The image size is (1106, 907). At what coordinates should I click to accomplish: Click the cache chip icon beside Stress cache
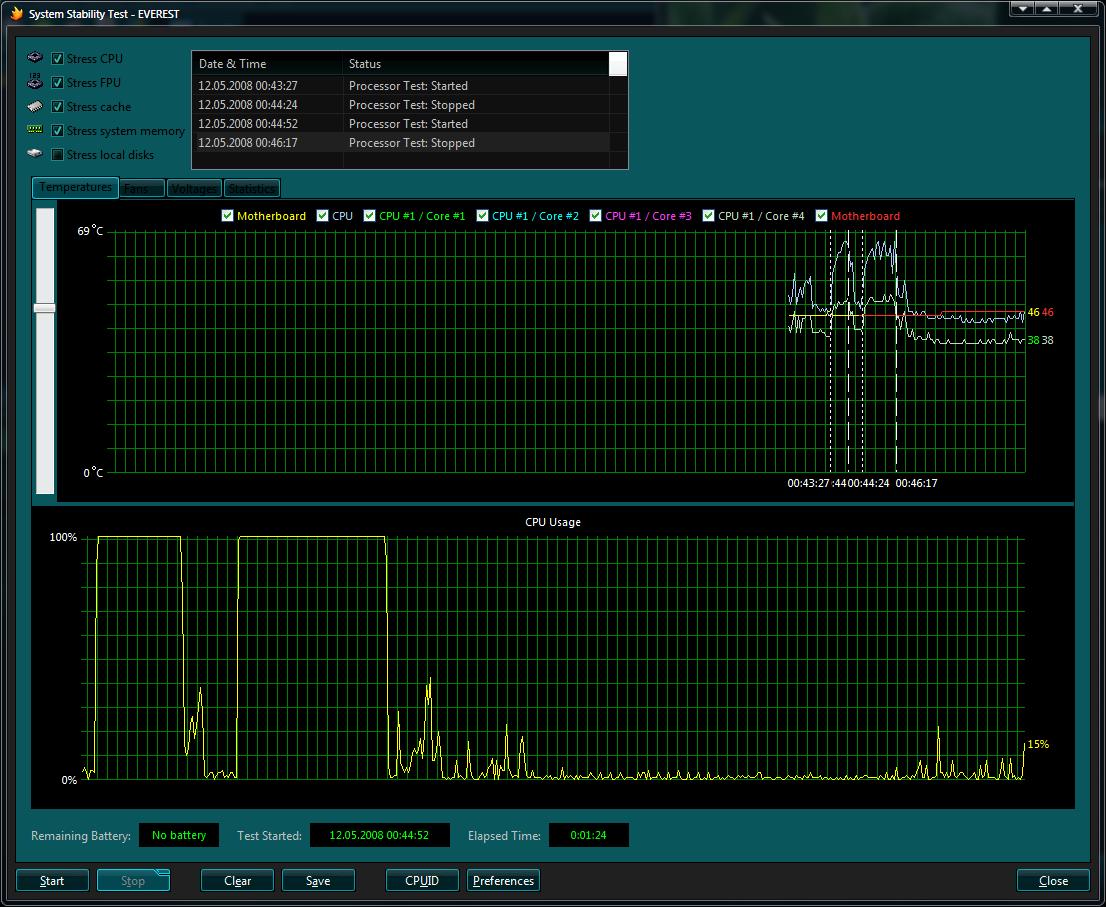pos(35,106)
